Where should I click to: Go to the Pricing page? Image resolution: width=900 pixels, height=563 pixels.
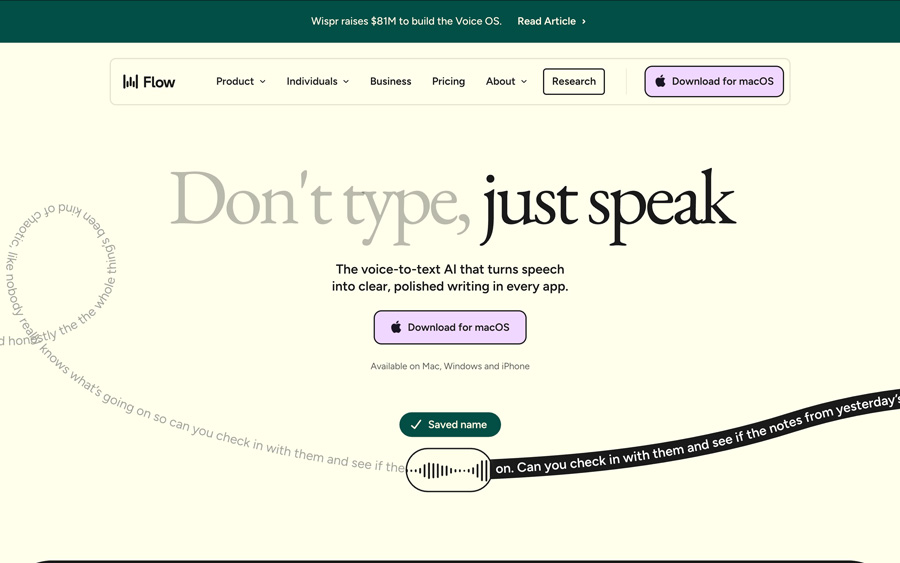448,81
